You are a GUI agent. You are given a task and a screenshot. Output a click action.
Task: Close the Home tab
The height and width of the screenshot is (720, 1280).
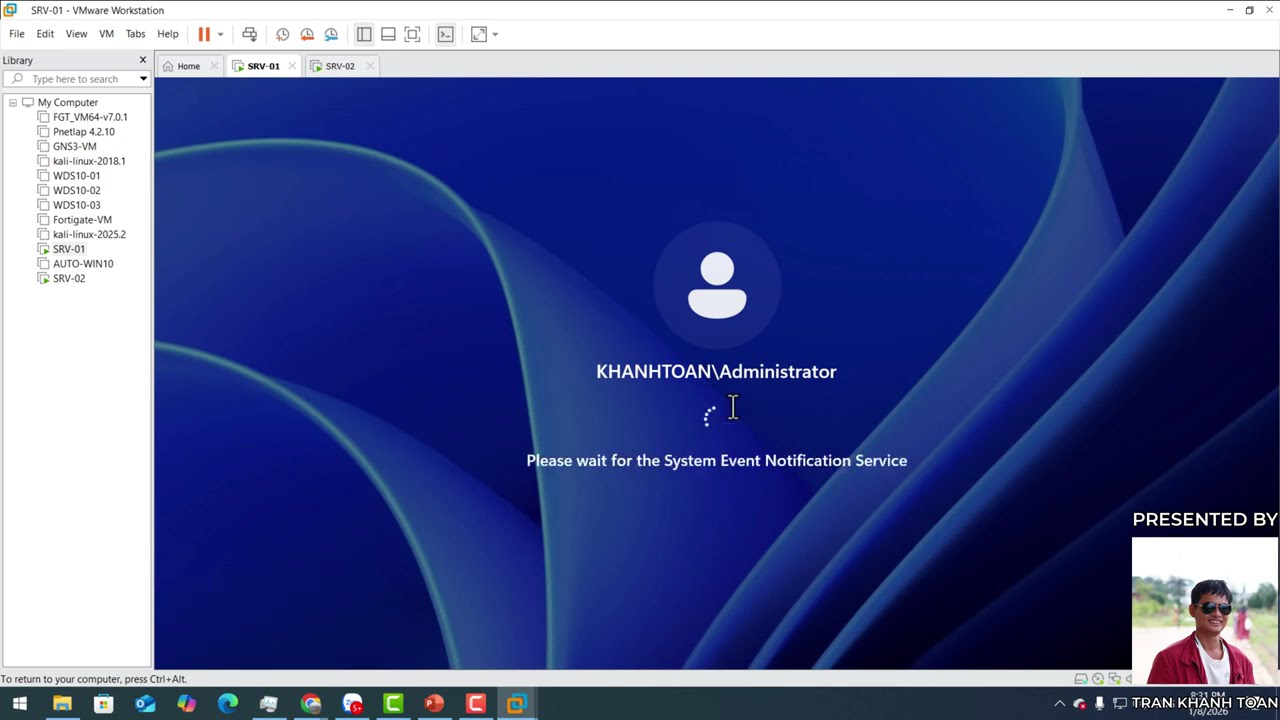pos(214,66)
